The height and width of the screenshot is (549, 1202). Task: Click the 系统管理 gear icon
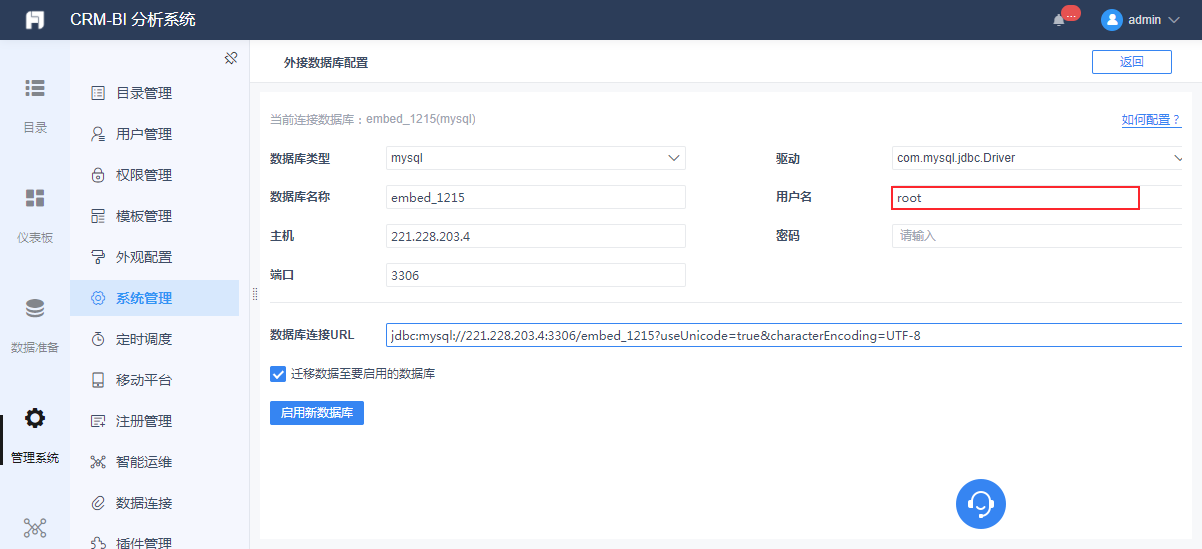coord(98,298)
